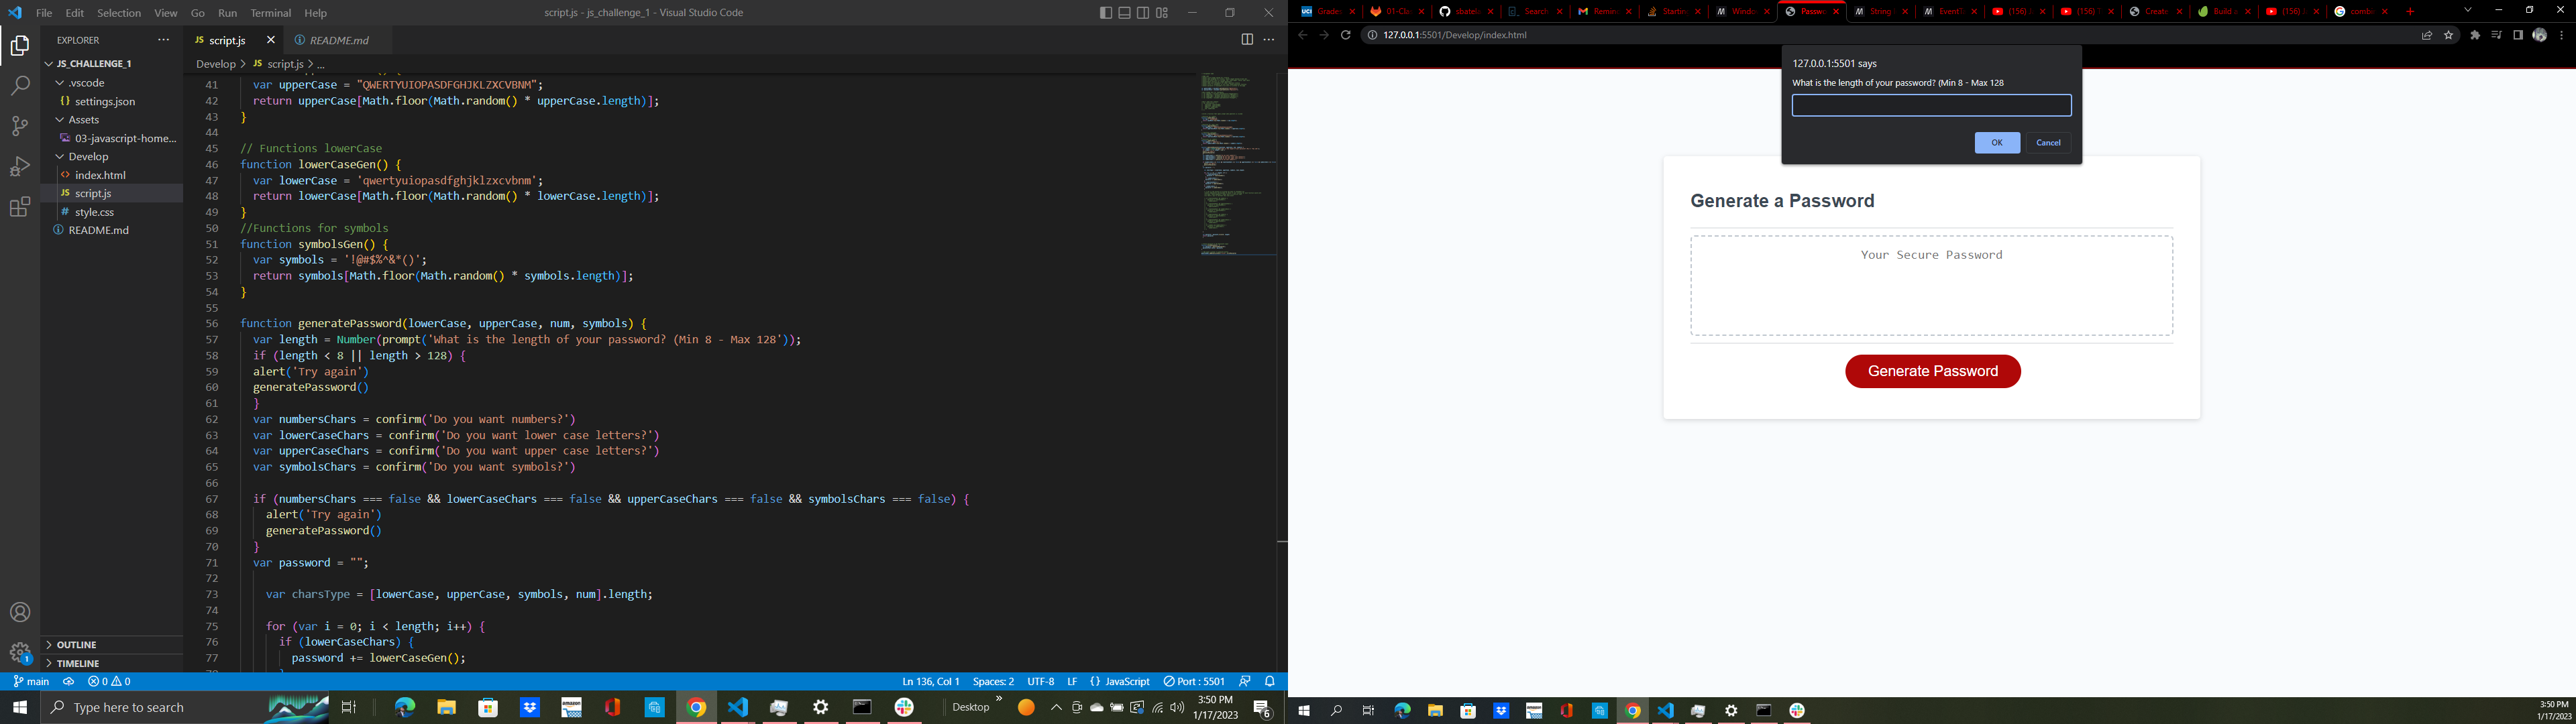Open the Accounts icon in activity bar
The width and height of the screenshot is (2576, 724).
coord(20,612)
